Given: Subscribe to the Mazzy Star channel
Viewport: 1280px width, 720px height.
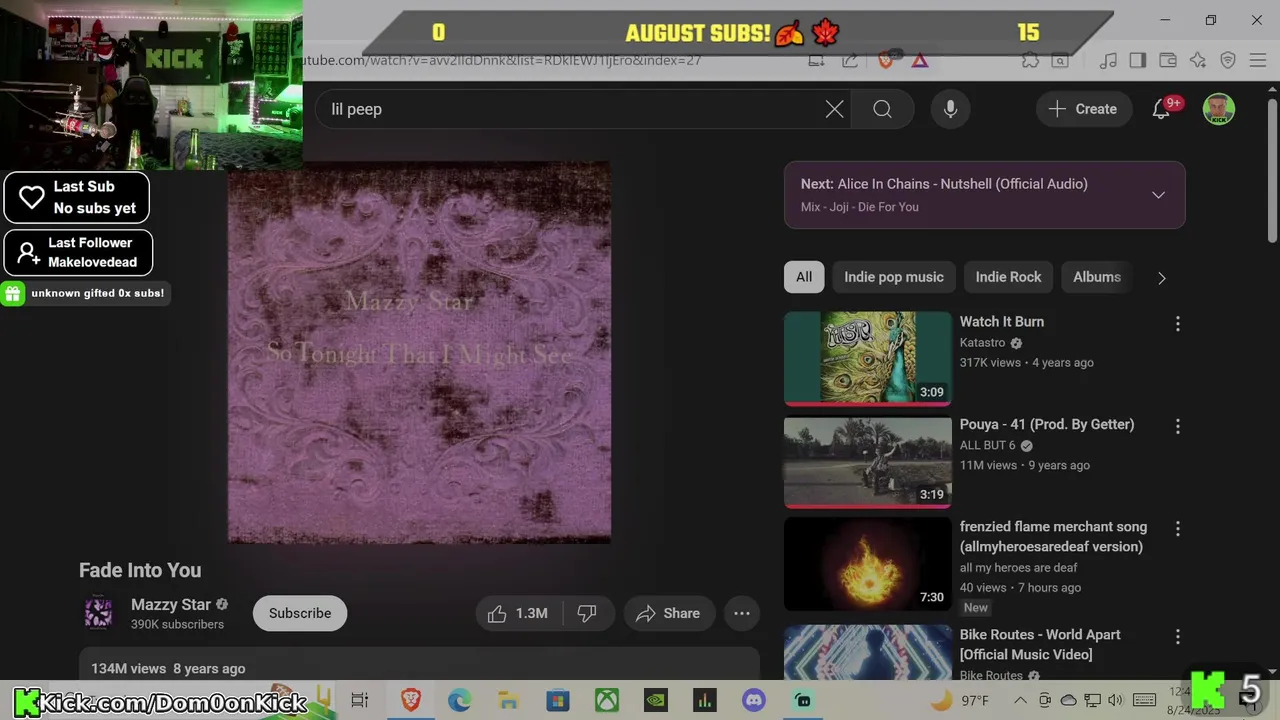Looking at the screenshot, I should coord(300,613).
